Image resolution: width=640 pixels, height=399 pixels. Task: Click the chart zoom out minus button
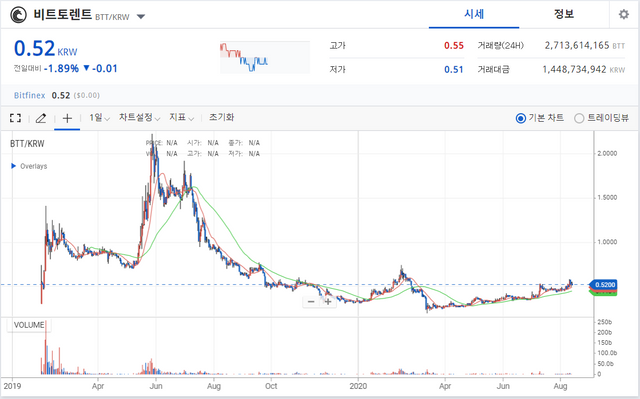click(x=311, y=301)
